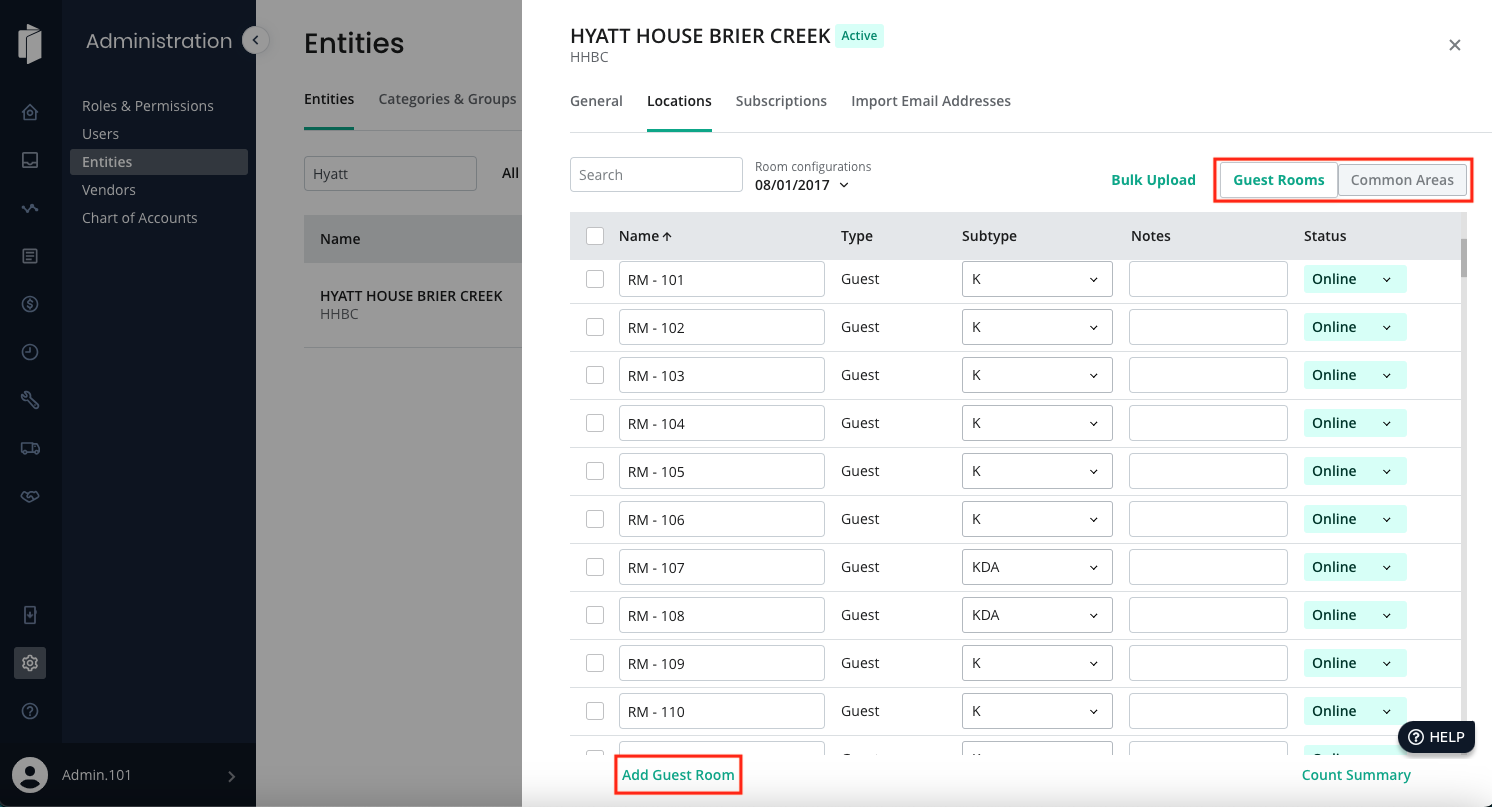This screenshot has width=1492, height=807.
Task: Check the box for RM - 105
Action: click(x=595, y=471)
